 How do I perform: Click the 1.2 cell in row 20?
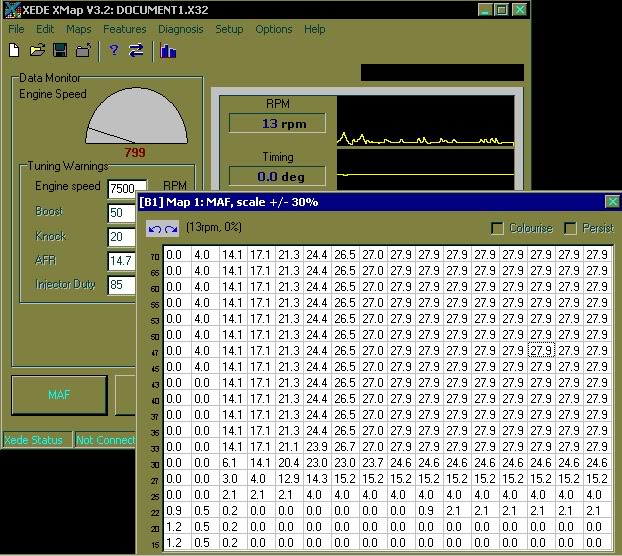[x=177, y=527]
